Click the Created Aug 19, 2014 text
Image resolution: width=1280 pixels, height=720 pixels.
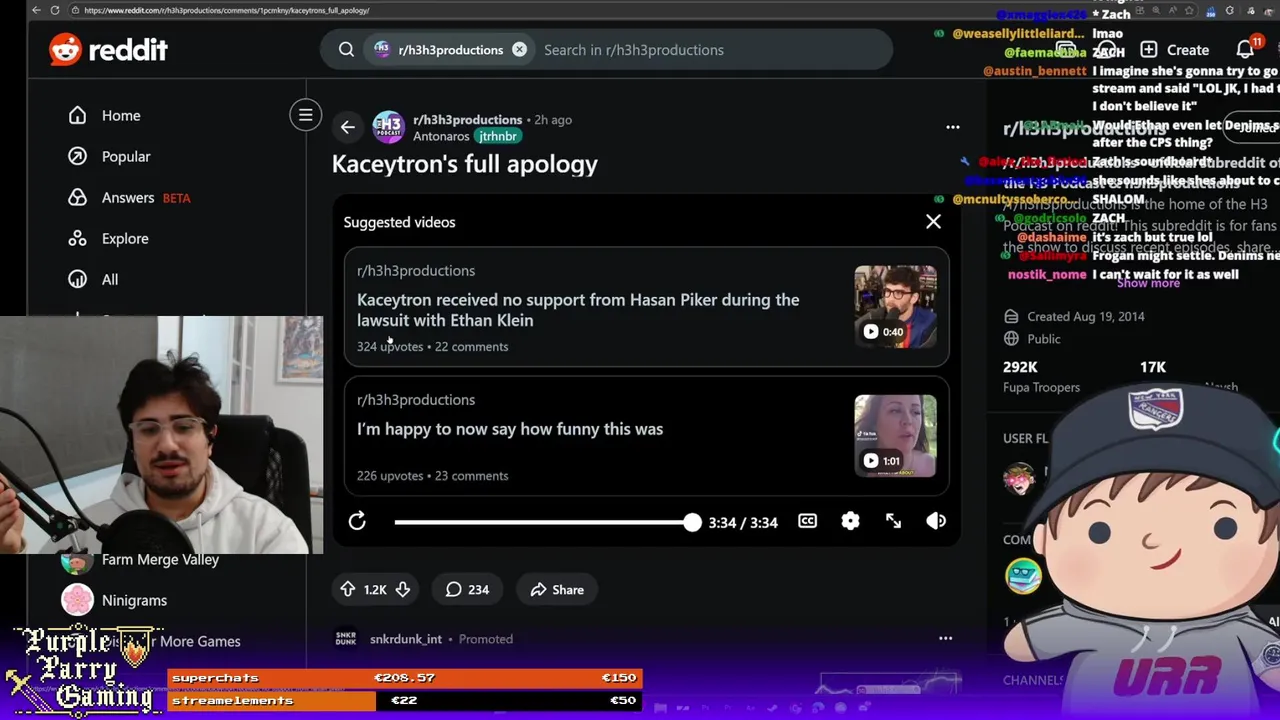[1086, 317]
